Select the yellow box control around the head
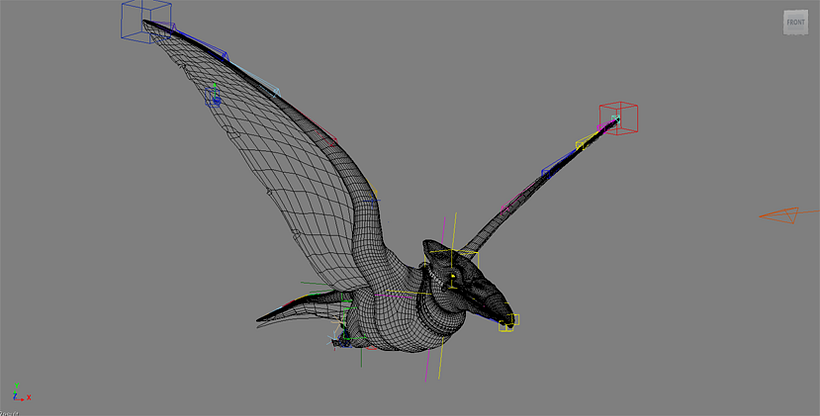The height and width of the screenshot is (416, 820). tap(454, 269)
